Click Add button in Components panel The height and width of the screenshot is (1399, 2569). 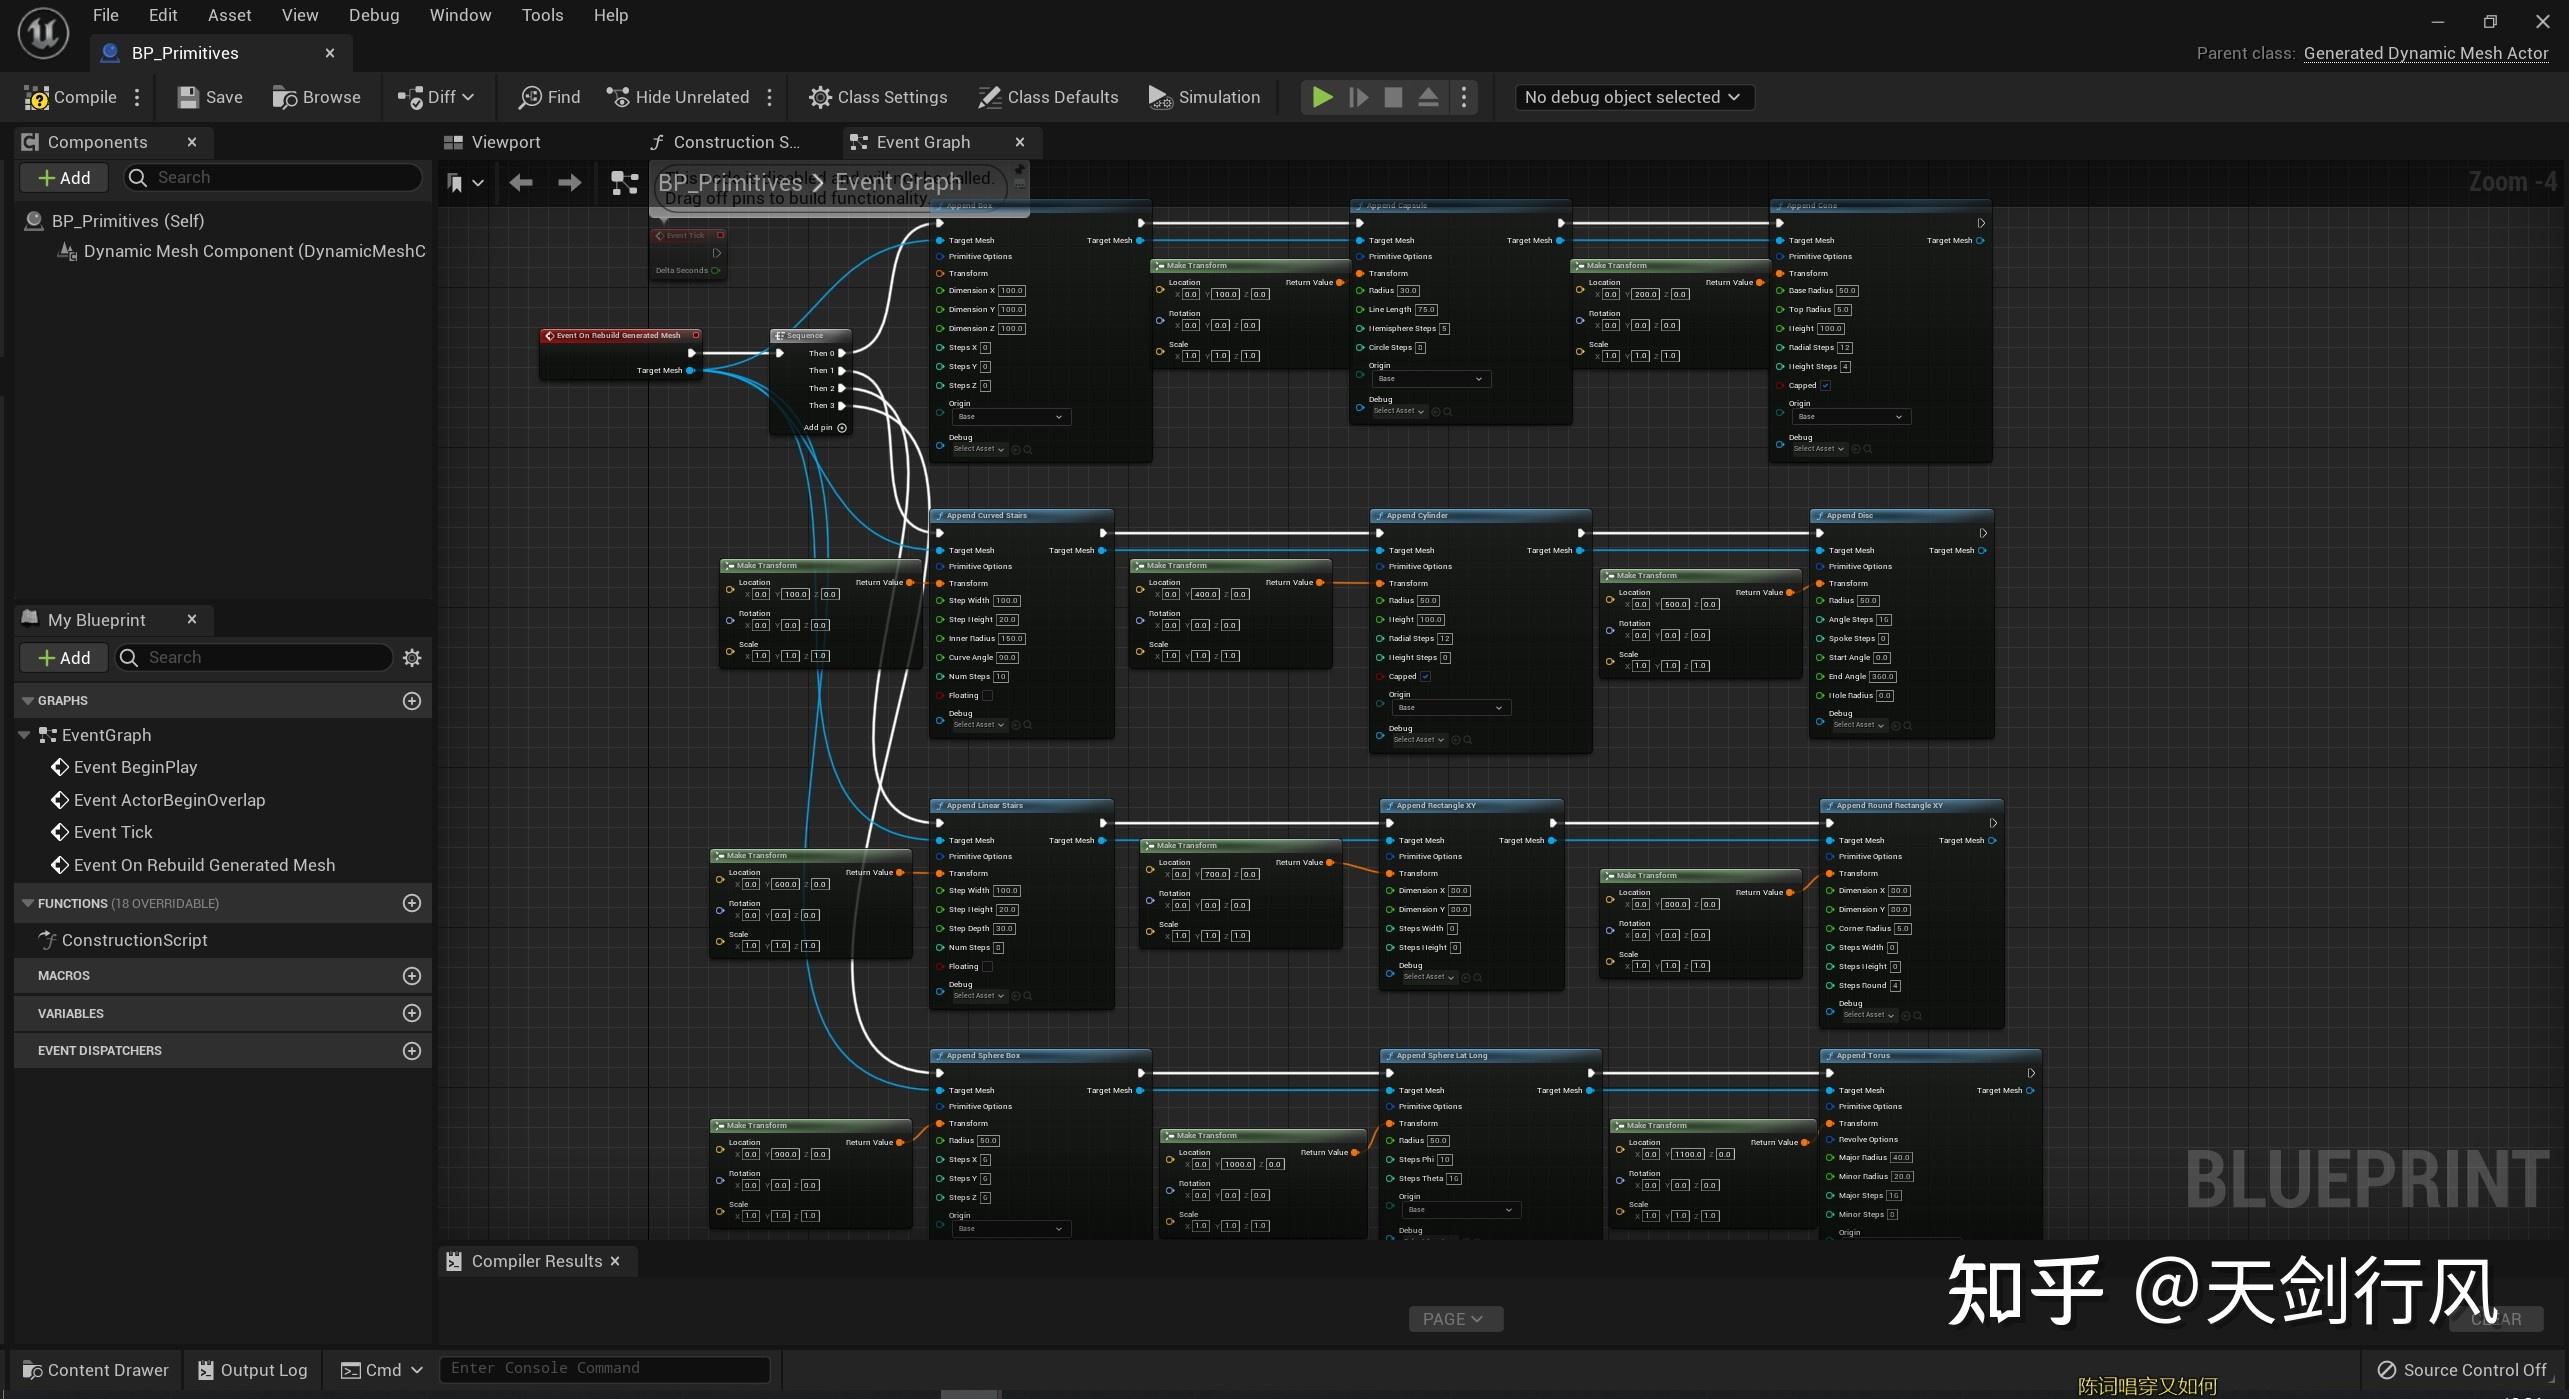(64, 178)
